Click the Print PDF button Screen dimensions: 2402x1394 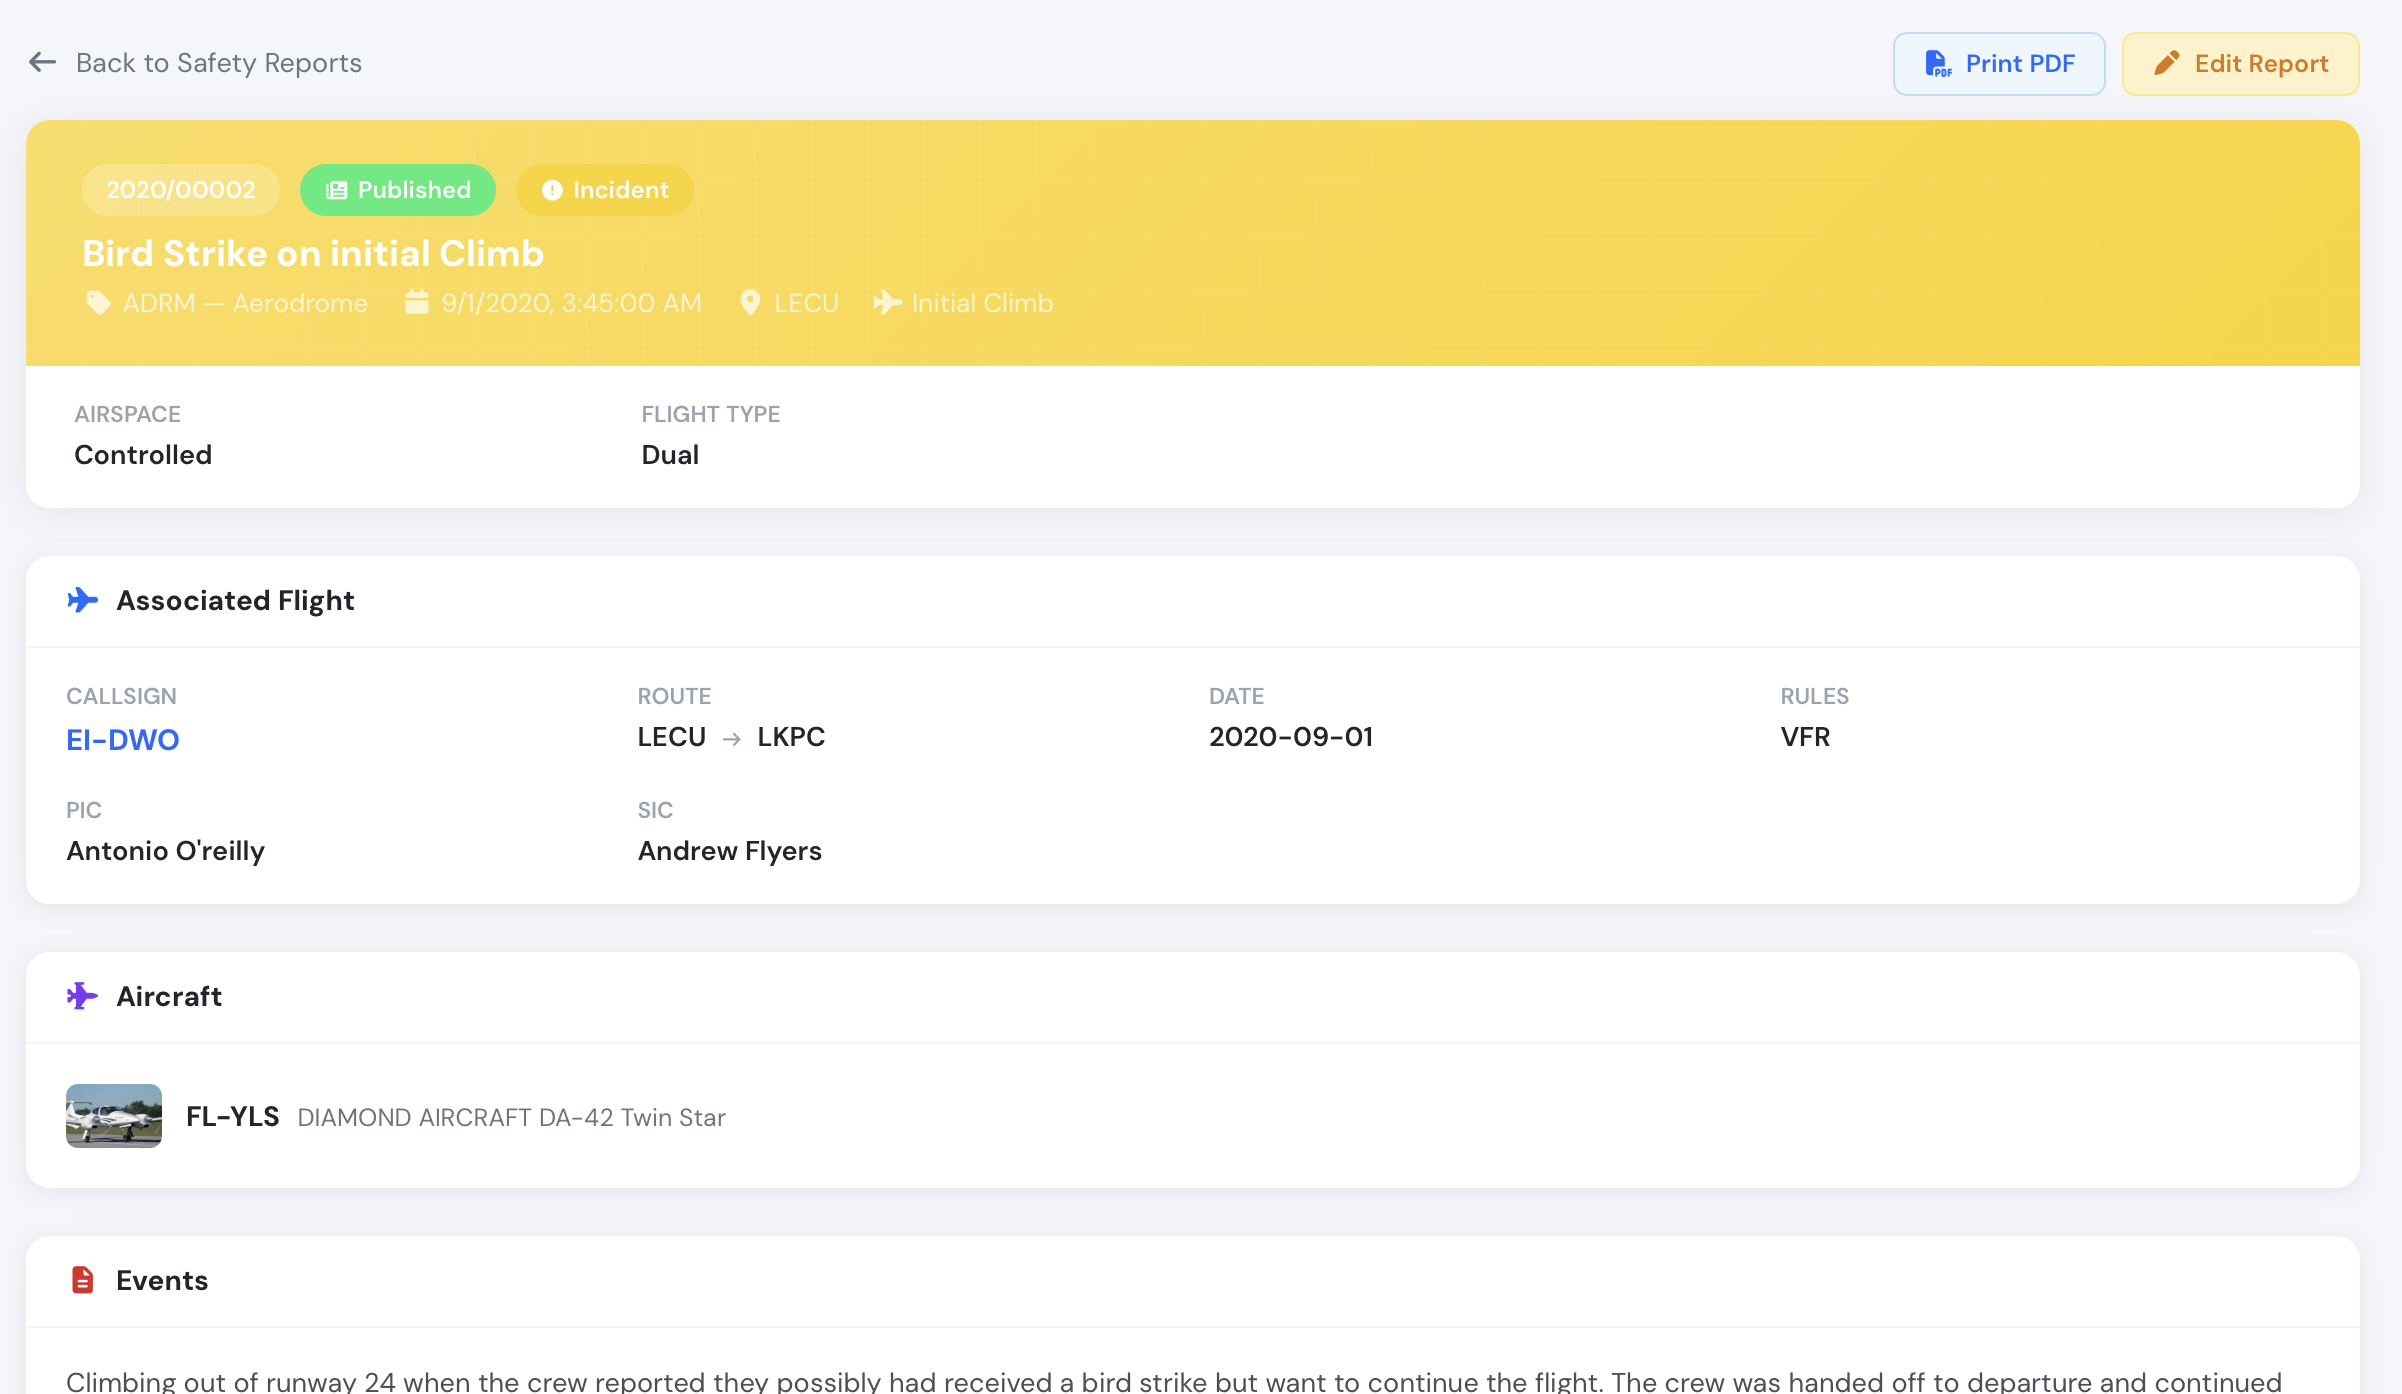click(1998, 64)
